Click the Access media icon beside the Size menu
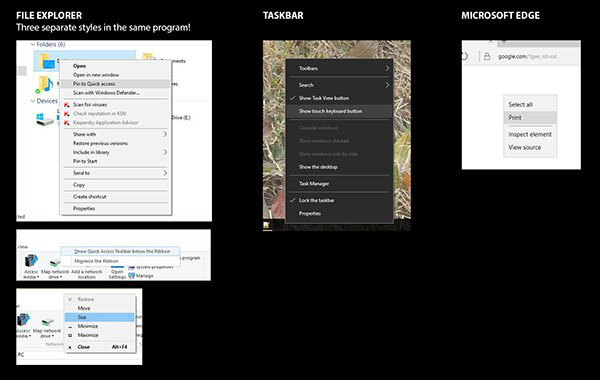 pyautogui.click(x=23, y=320)
